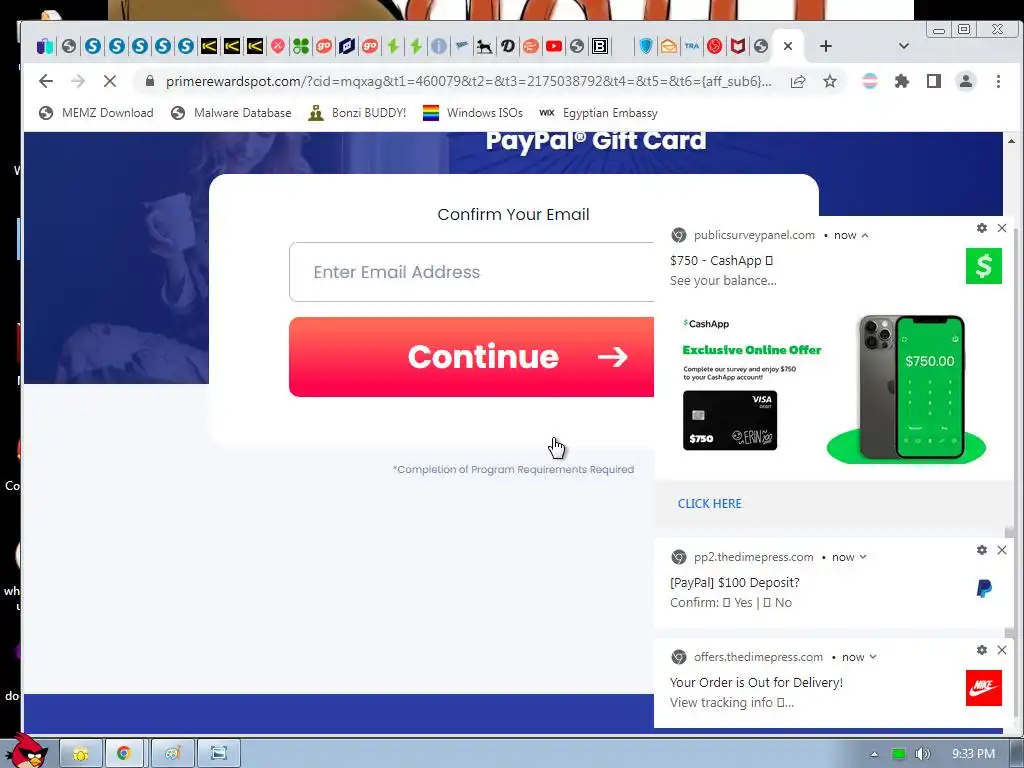This screenshot has height=768, width=1024.
Task: Click the Nike logo in notification
Action: click(x=984, y=688)
